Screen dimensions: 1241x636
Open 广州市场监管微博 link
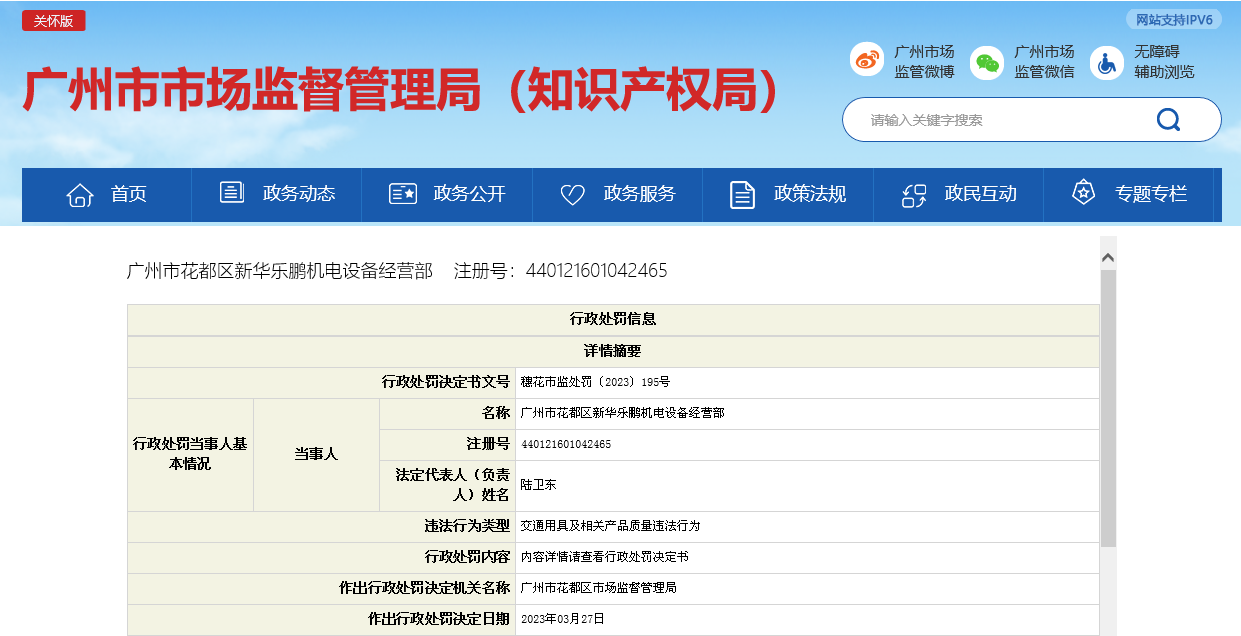(924, 61)
